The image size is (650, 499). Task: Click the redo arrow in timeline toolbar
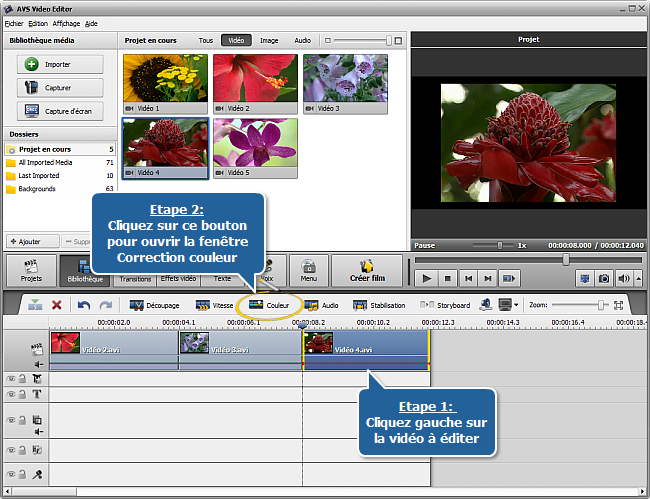point(105,305)
